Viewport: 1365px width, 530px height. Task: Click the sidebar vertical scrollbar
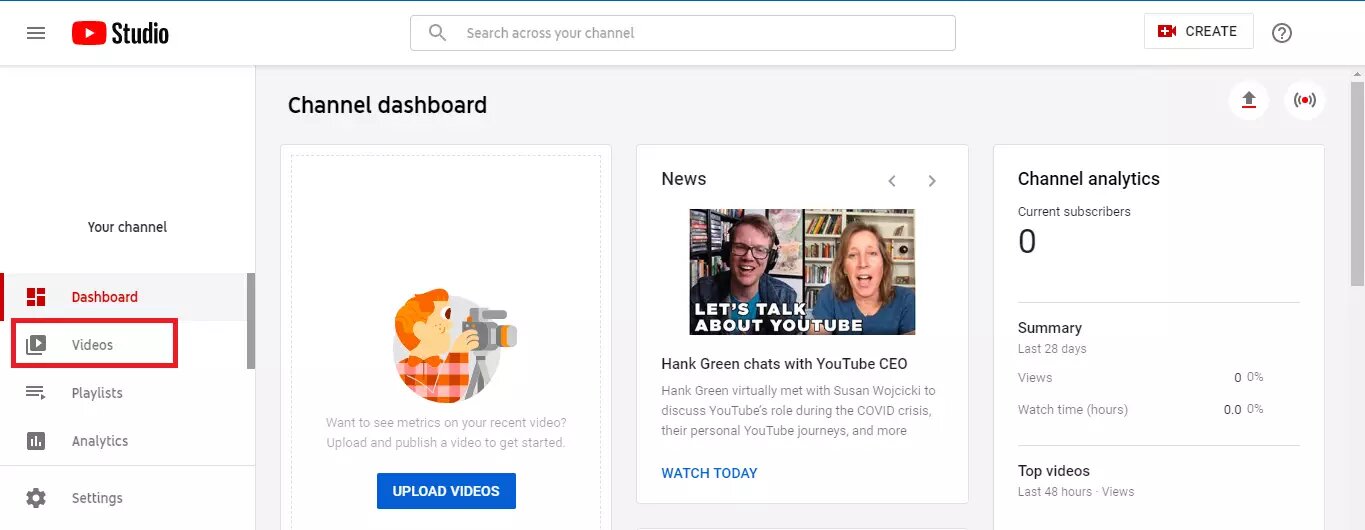tap(251, 322)
